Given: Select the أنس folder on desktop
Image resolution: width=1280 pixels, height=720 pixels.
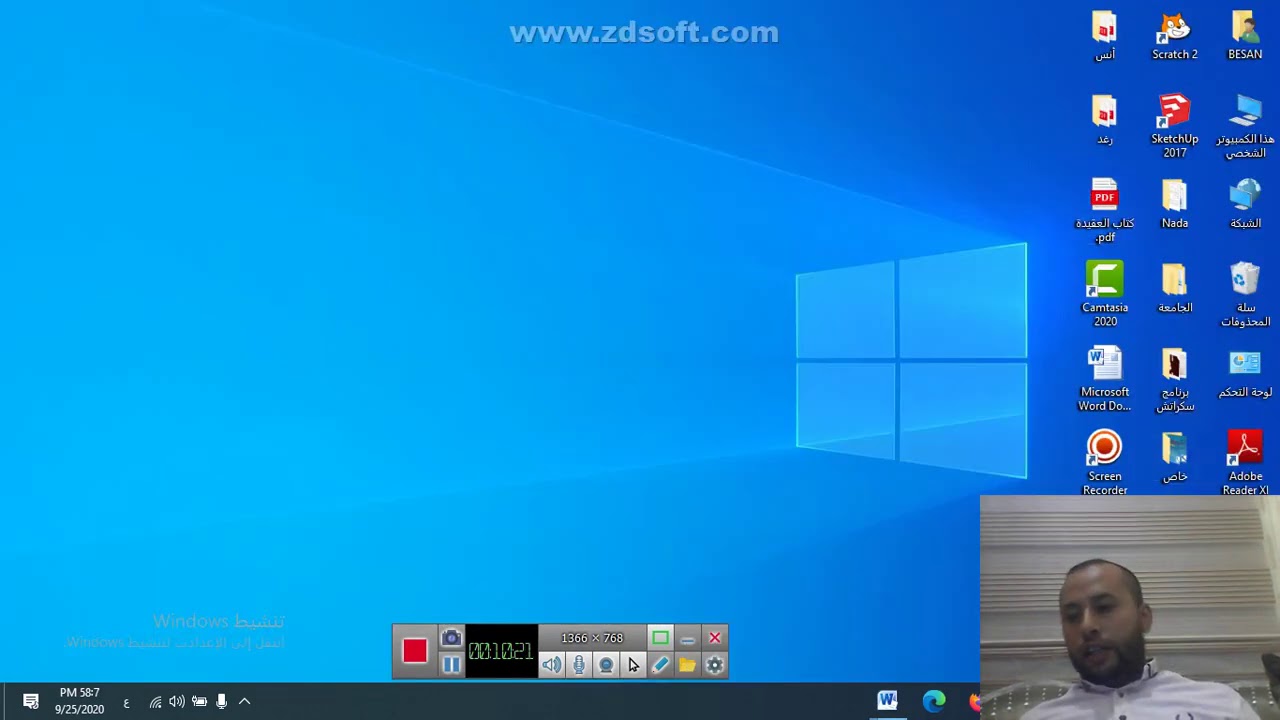Looking at the screenshot, I should [1105, 36].
